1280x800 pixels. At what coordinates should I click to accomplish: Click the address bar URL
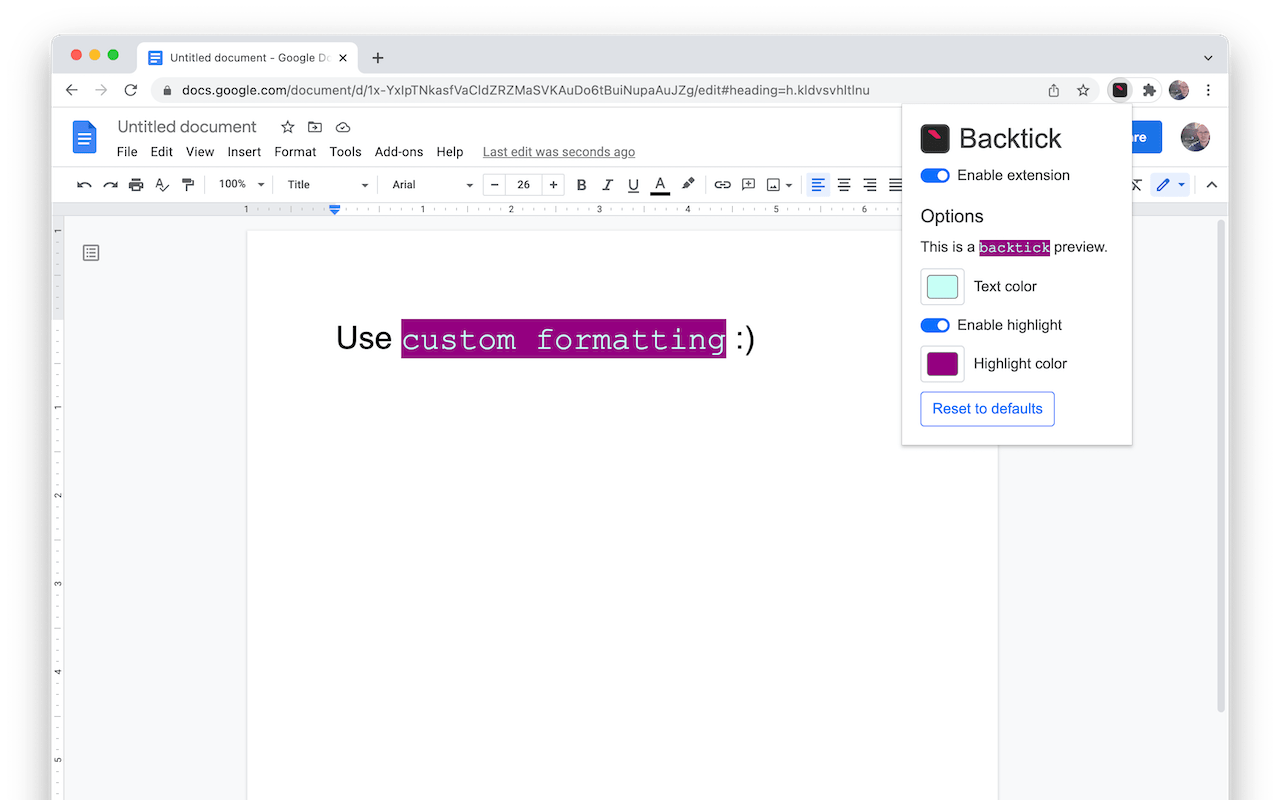point(526,90)
